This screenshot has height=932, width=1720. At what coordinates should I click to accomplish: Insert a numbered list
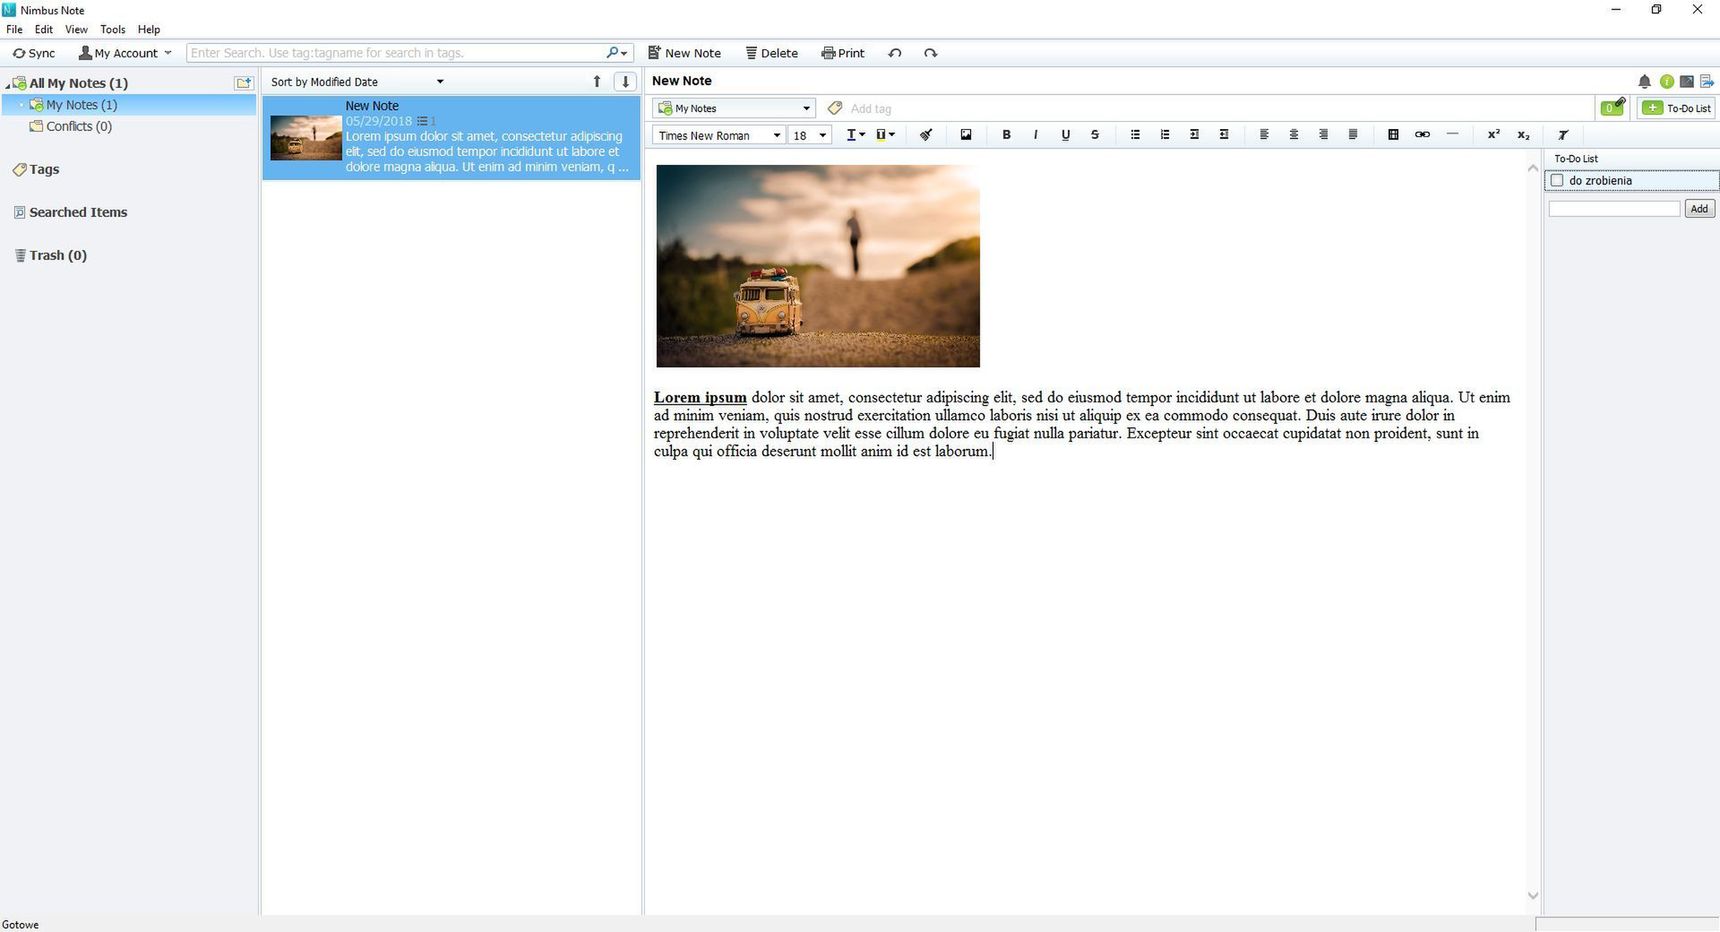point(1165,135)
